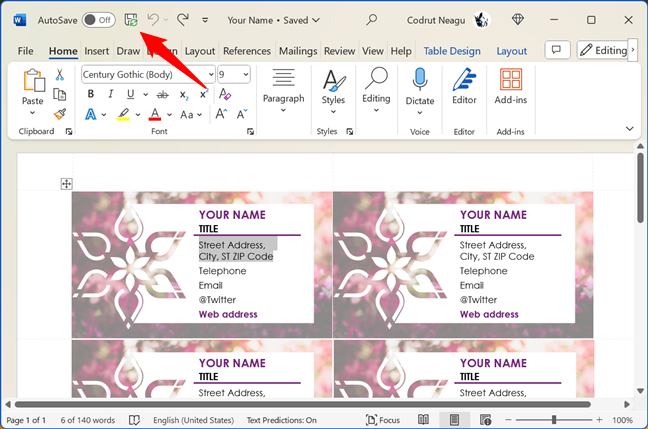Open the Paragraph group button
Screen dimensions: 648x429
(x=284, y=90)
